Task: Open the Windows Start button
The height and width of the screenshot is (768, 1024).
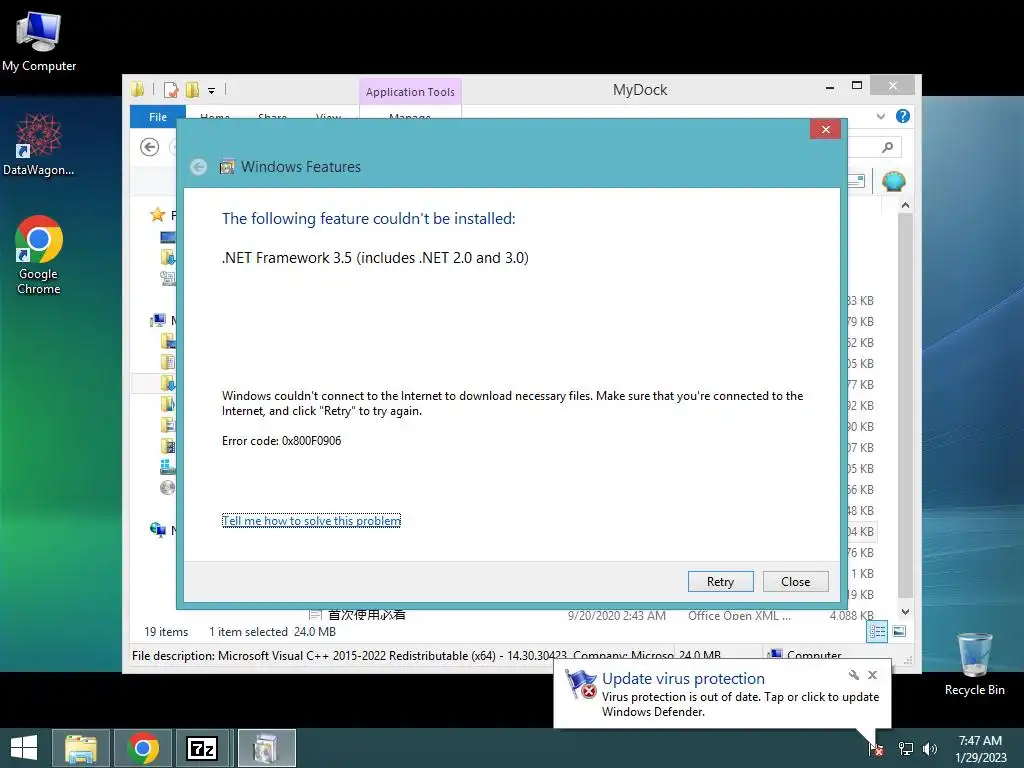Action: (x=24, y=748)
